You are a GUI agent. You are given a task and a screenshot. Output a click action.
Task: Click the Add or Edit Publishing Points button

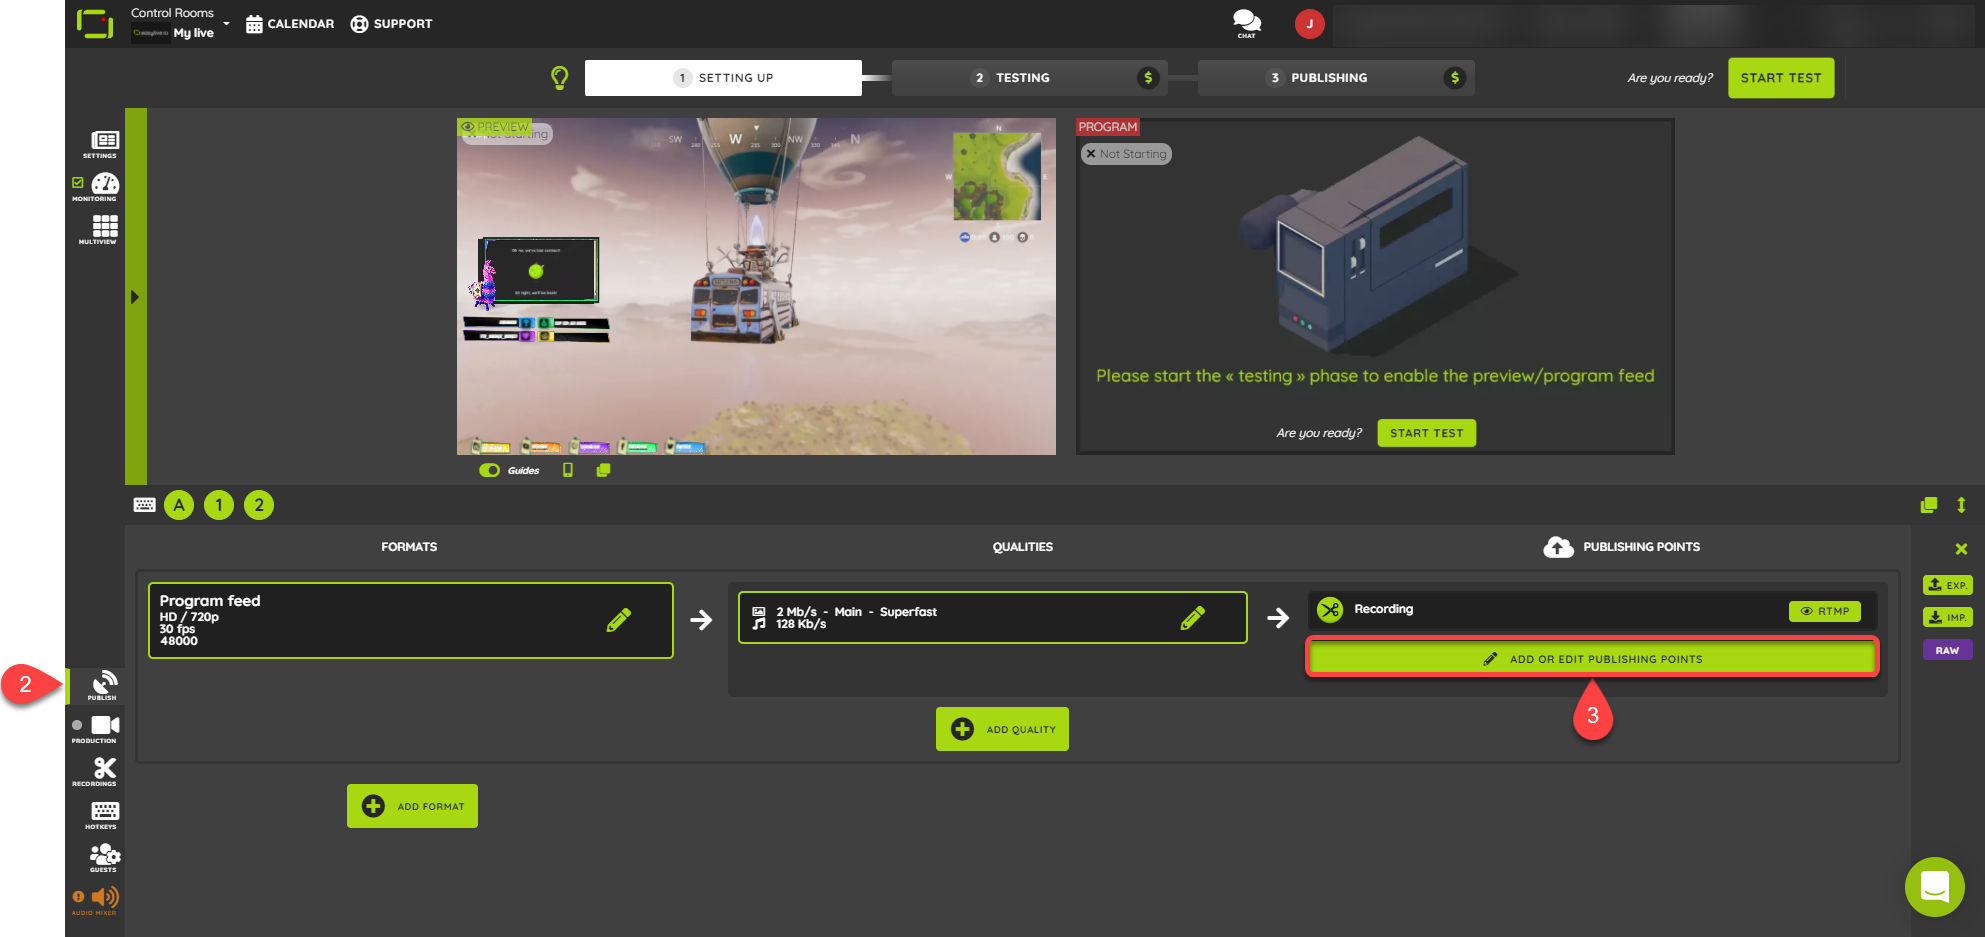[x=1591, y=658]
